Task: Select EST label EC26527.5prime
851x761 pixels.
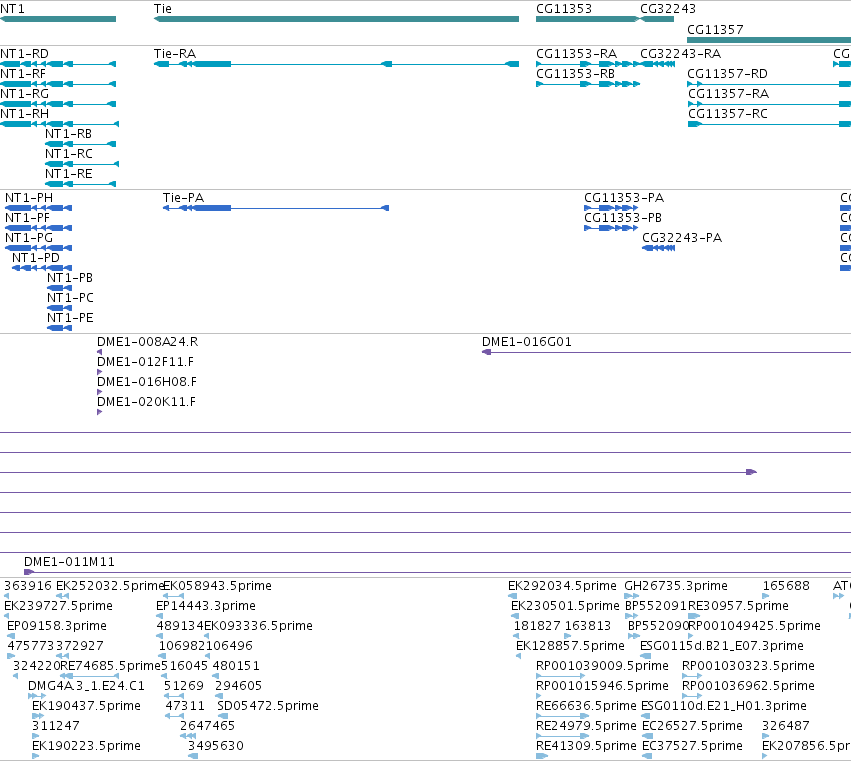Action: 693,727
